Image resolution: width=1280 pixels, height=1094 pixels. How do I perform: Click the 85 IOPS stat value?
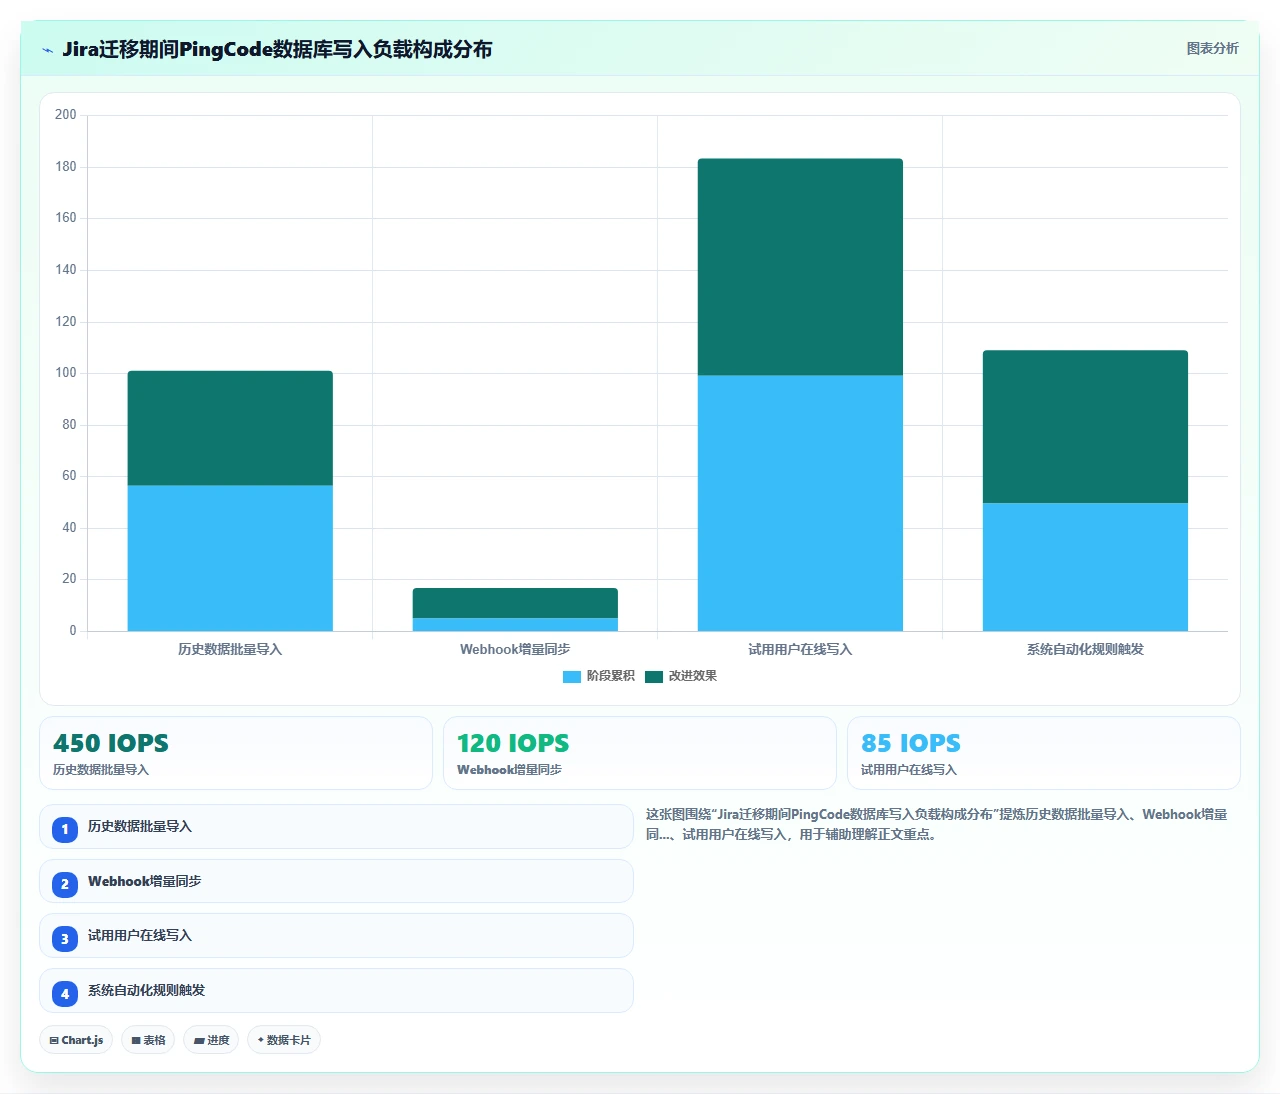point(911,743)
